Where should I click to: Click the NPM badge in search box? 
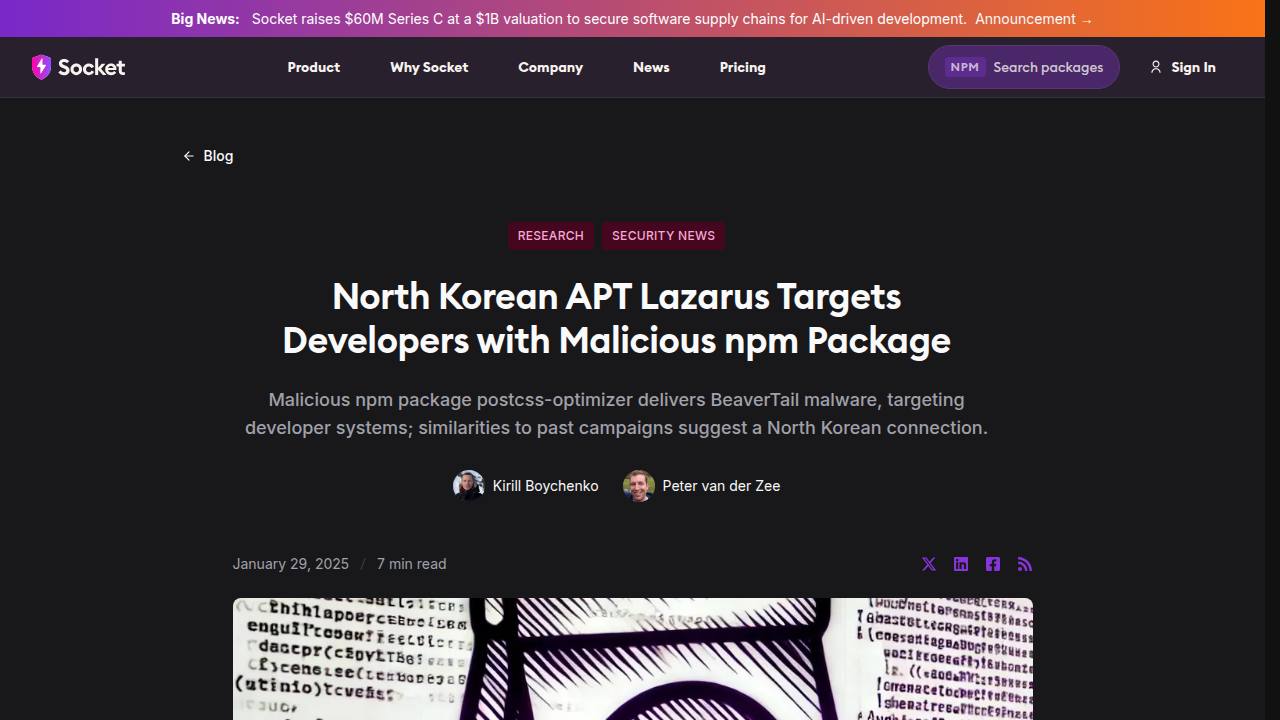tap(965, 67)
